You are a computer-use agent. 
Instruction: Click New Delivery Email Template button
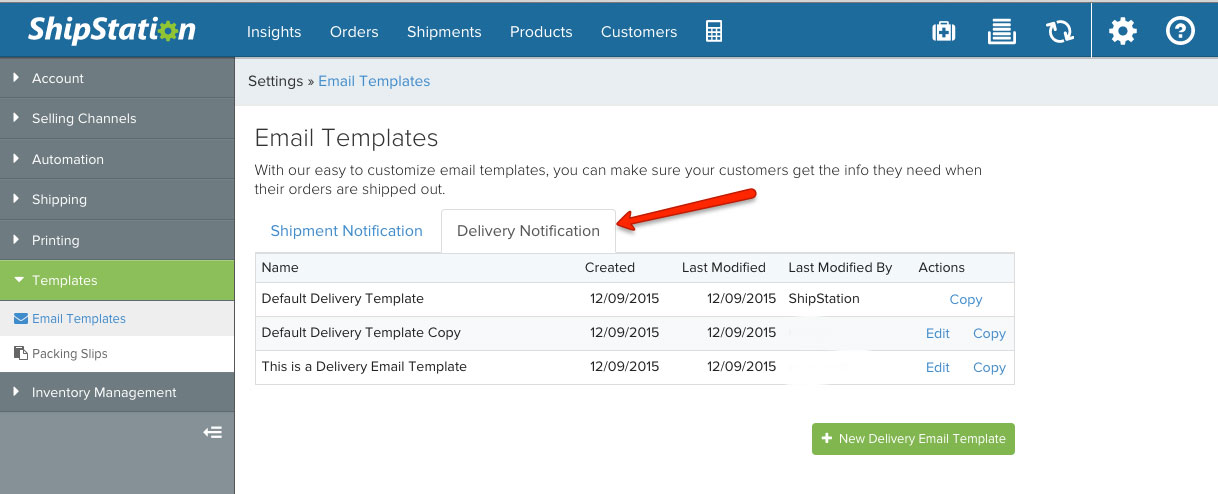point(912,438)
